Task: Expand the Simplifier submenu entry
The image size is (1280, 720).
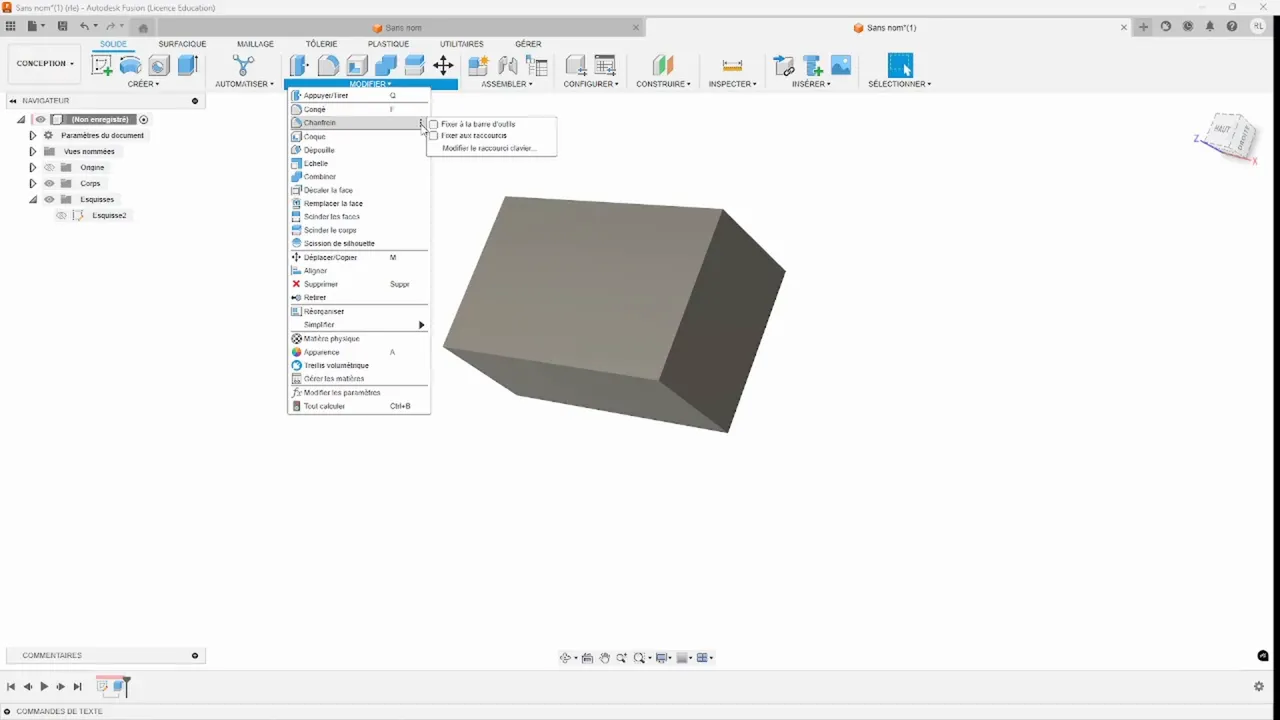Action: coord(359,325)
